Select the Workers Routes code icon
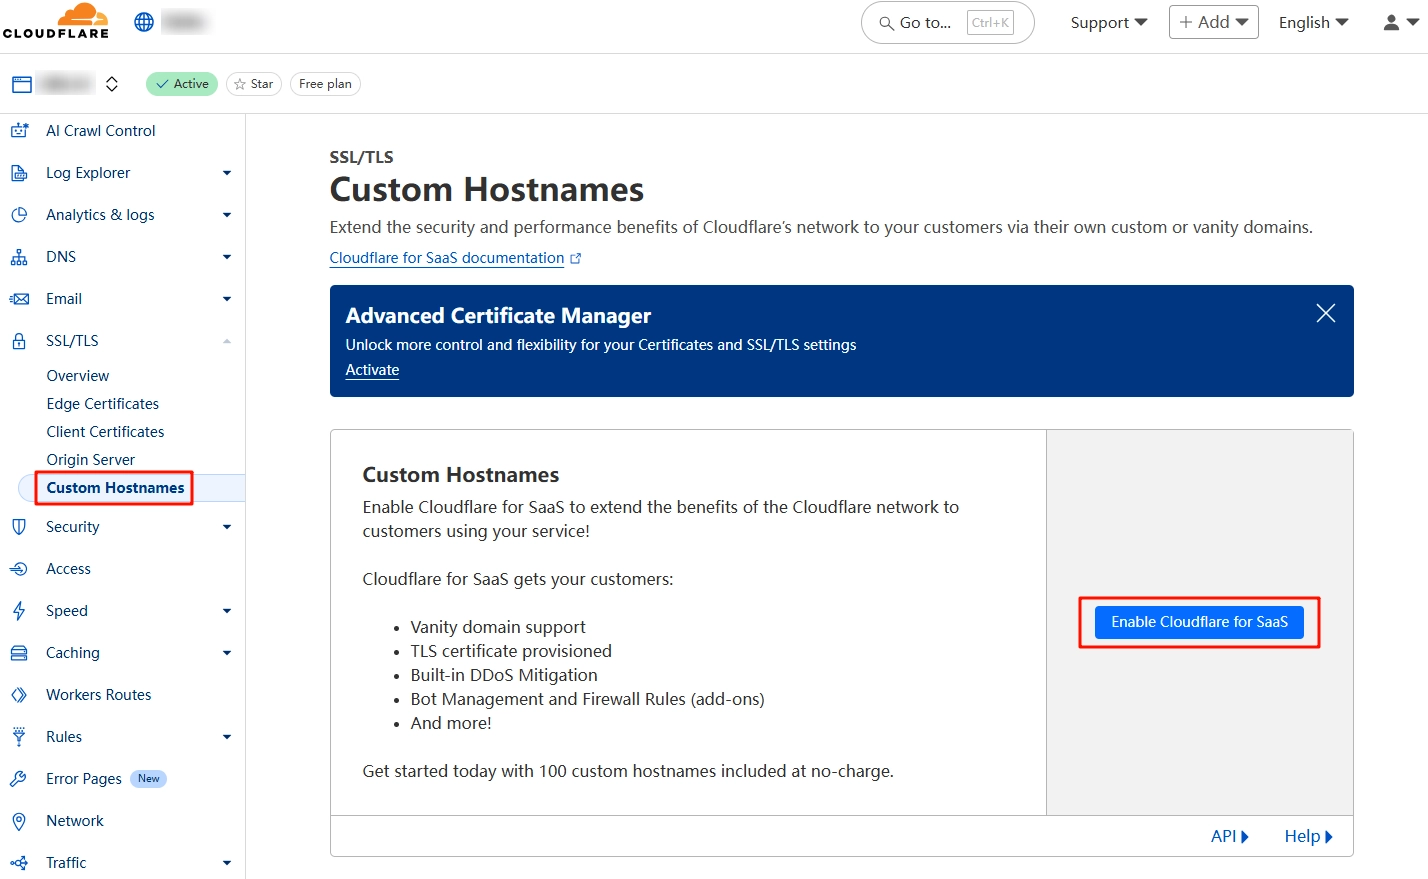This screenshot has height=879, width=1428. click(20, 694)
